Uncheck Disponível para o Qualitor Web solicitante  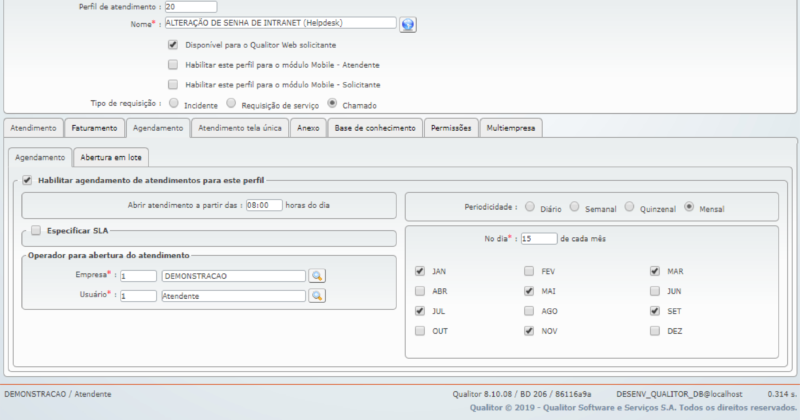(x=173, y=45)
